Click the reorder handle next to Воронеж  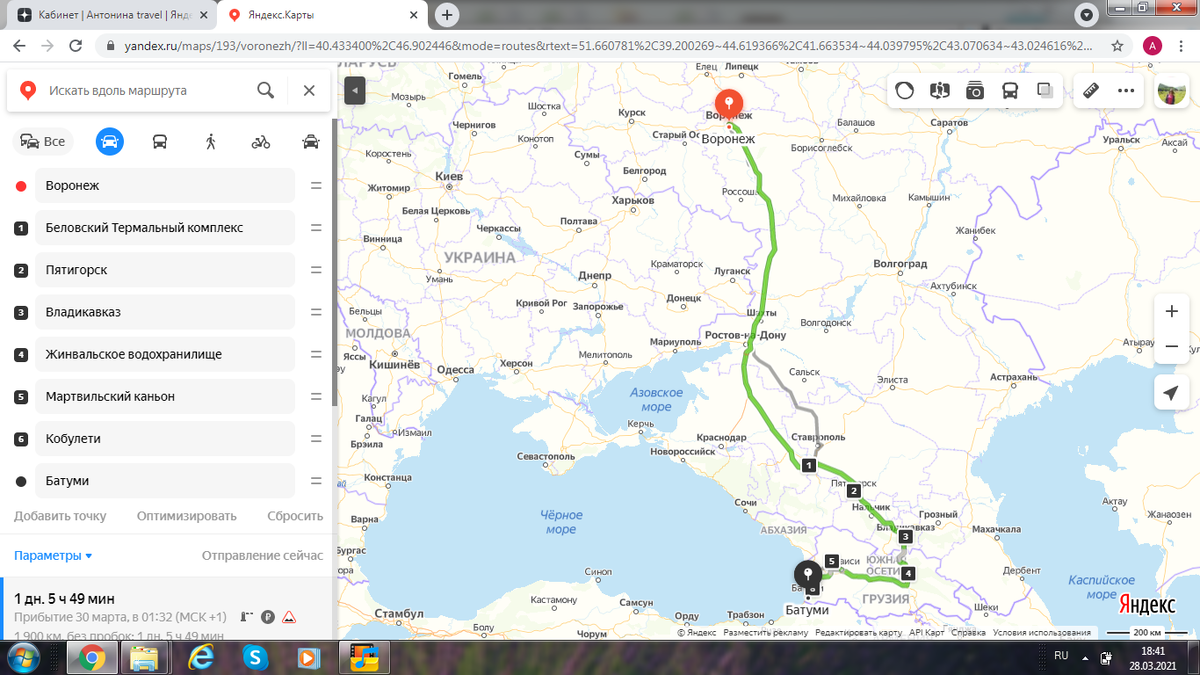click(x=316, y=186)
